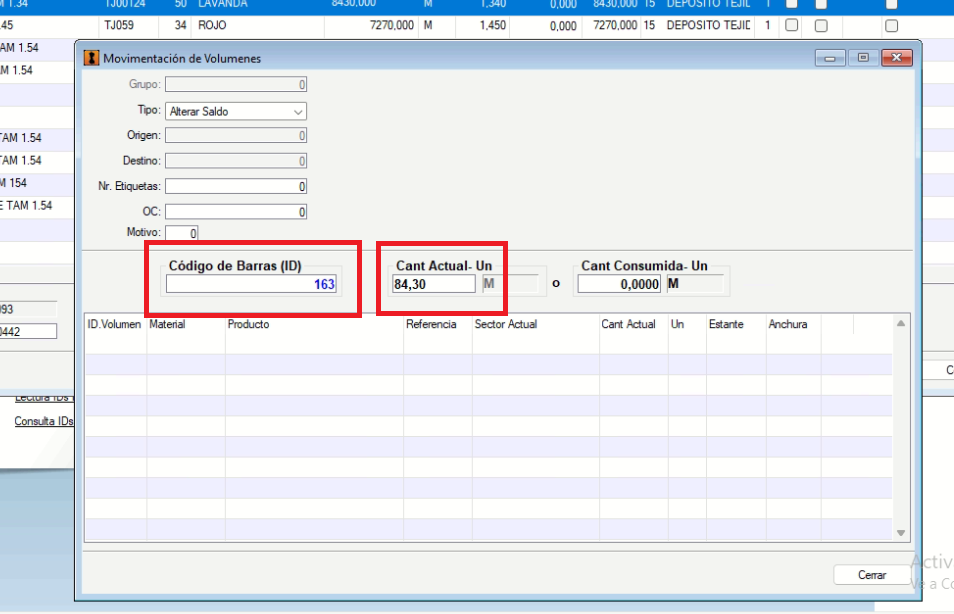The height and width of the screenshot is (614, 954).
Task: Click the Sector Actual column header
Action: pyautogui.click(x=535, y=324)
